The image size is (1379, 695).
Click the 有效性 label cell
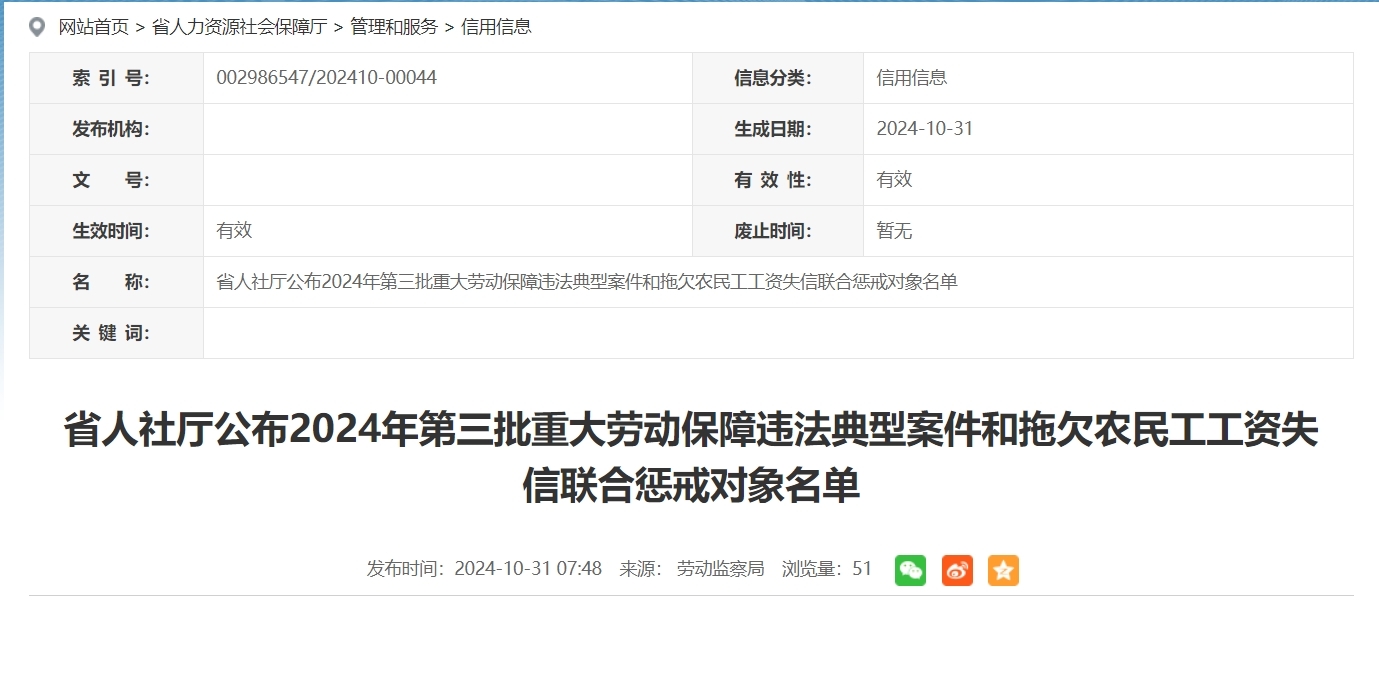778,180
